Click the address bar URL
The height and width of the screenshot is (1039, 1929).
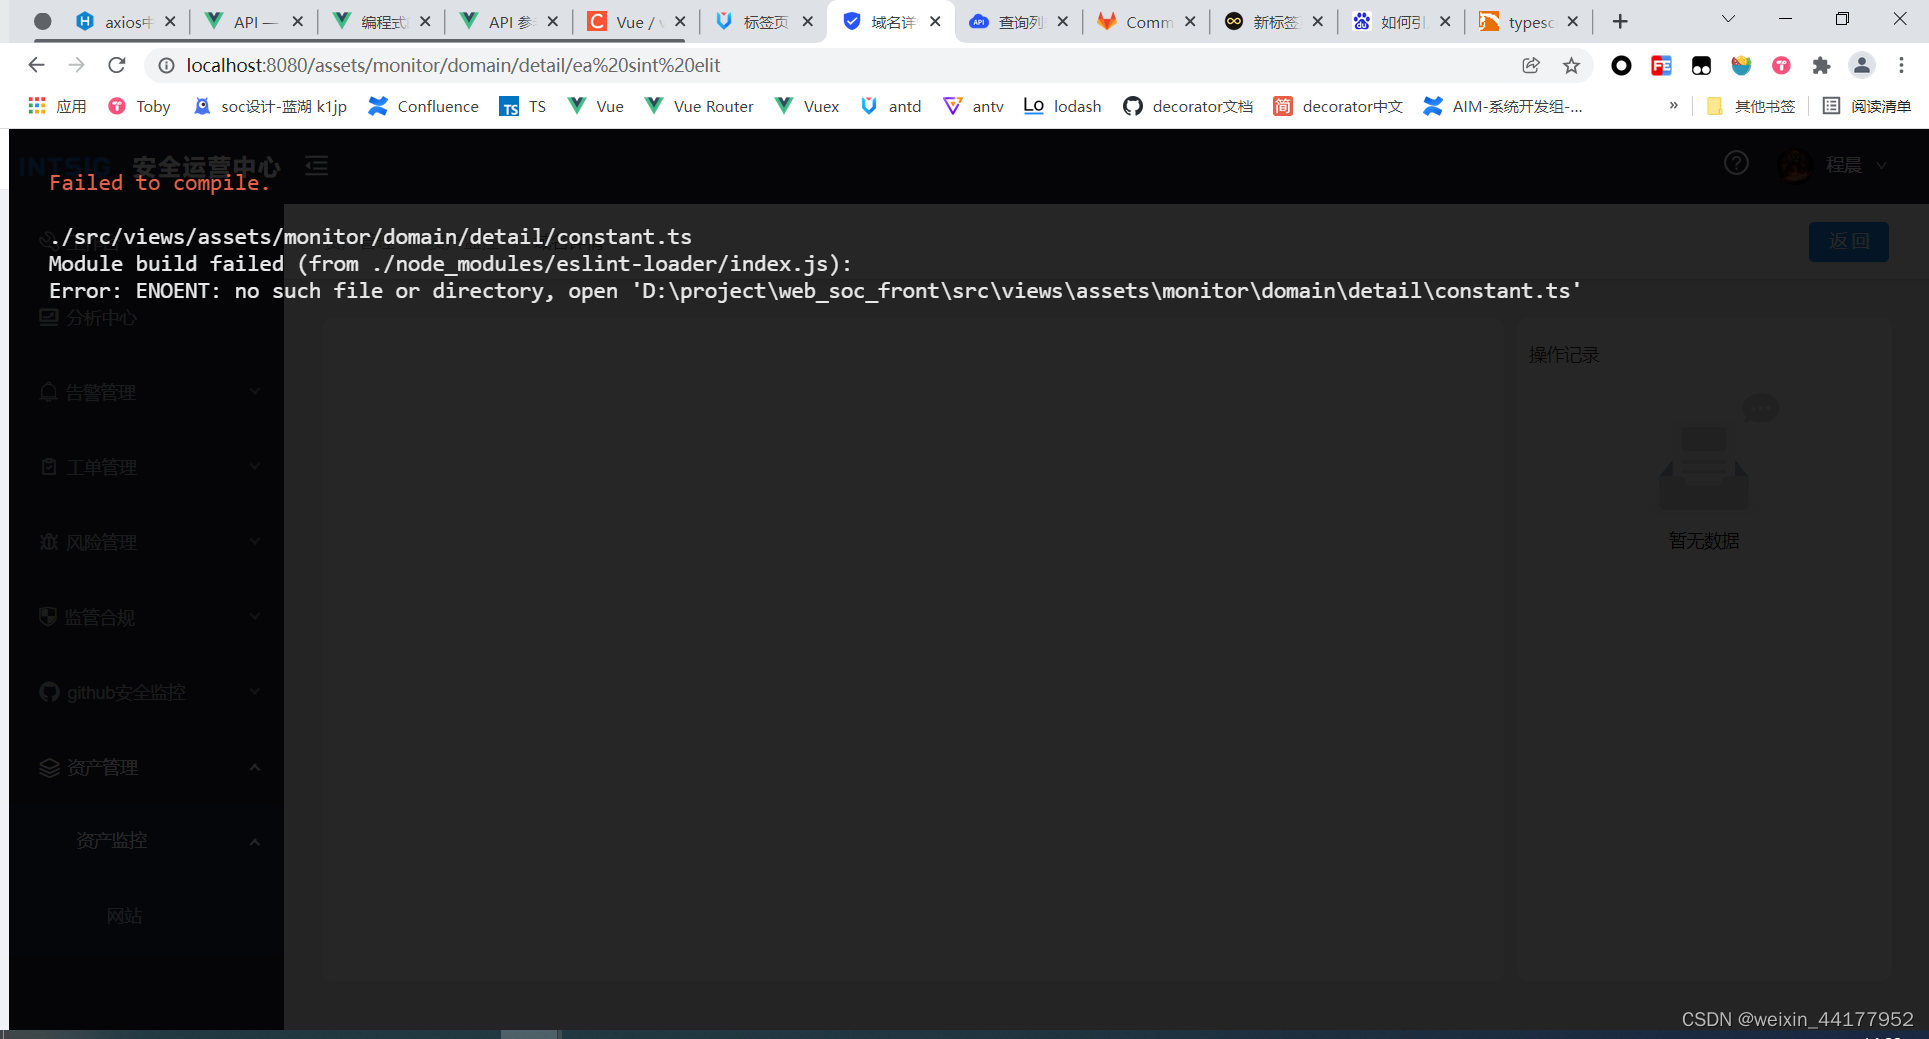(x=452, y=65)
